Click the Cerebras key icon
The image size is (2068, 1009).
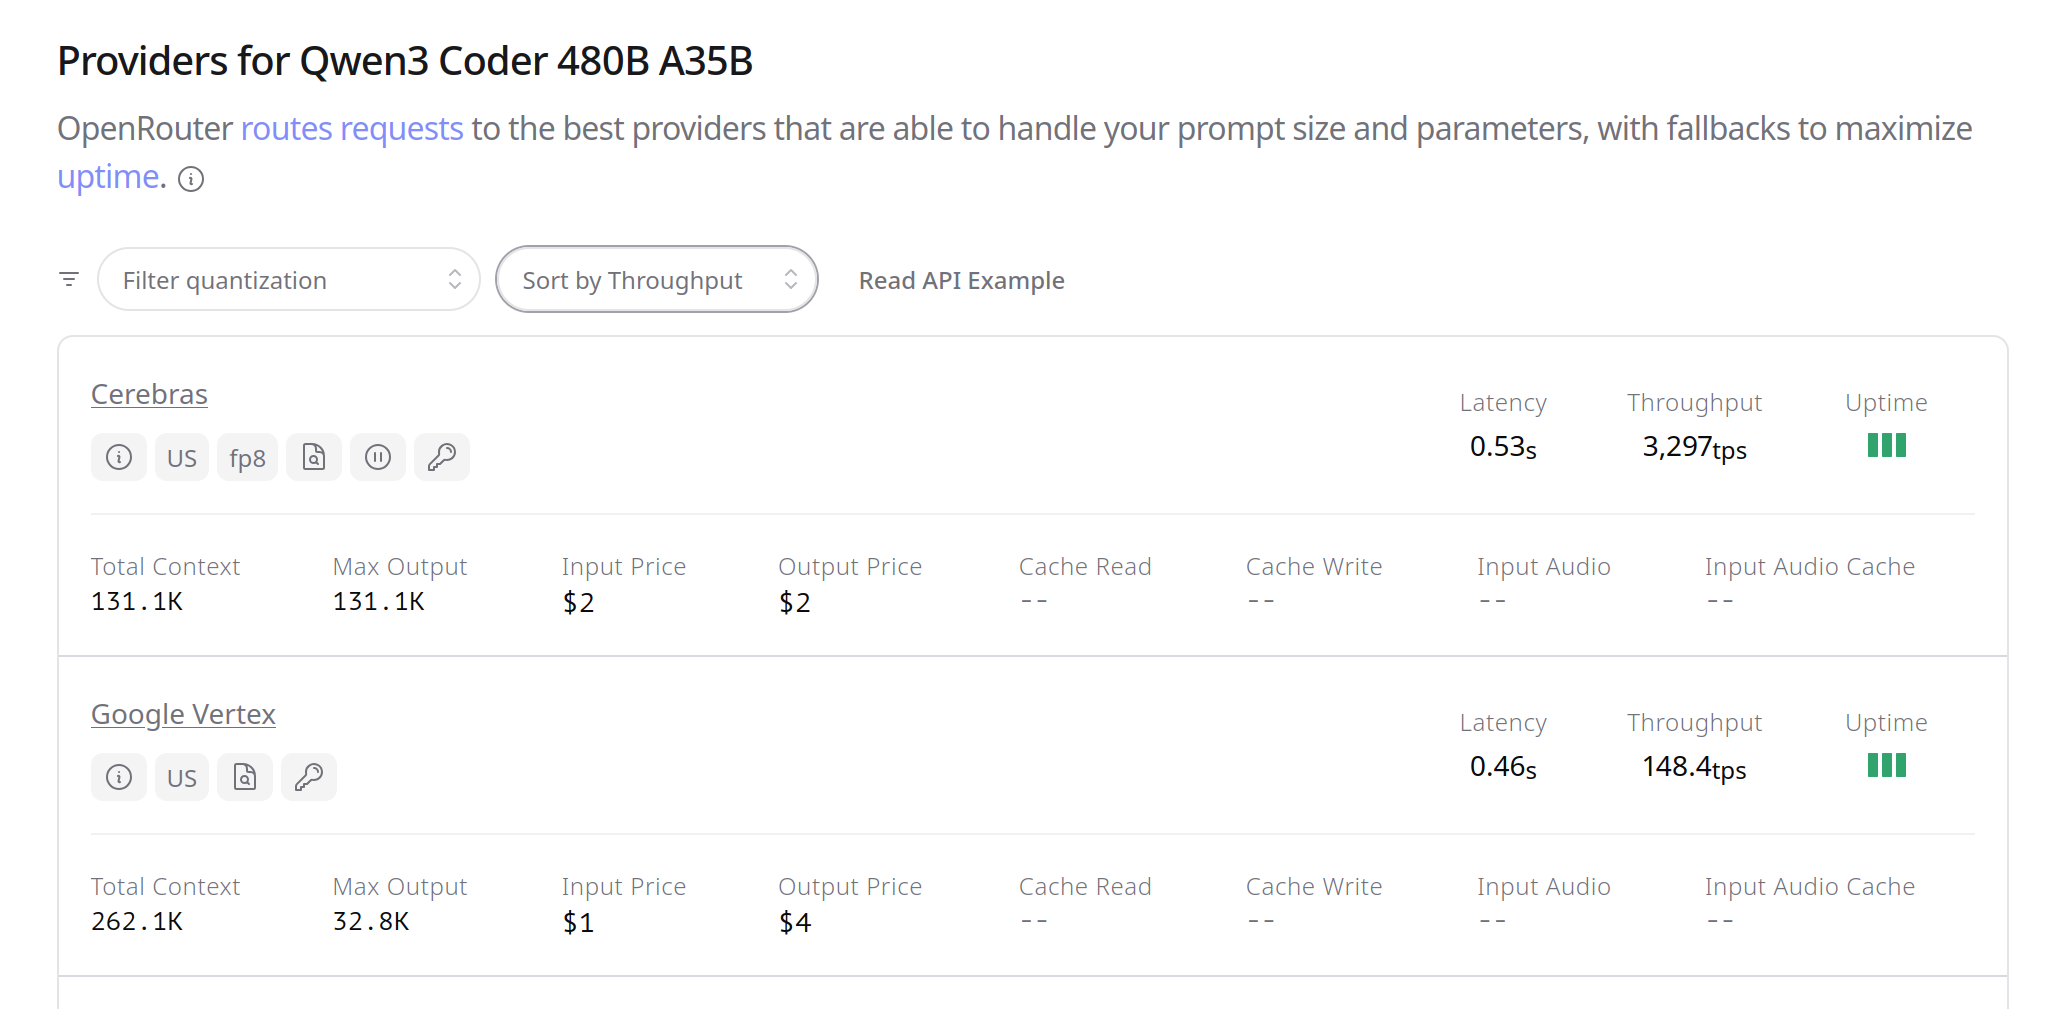pyautogui.click(x=442, y=457)
